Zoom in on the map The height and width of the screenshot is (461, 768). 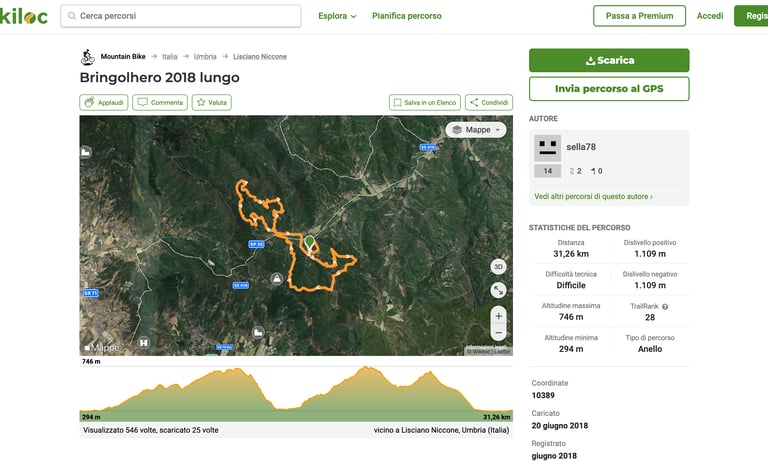click(498, 316)
